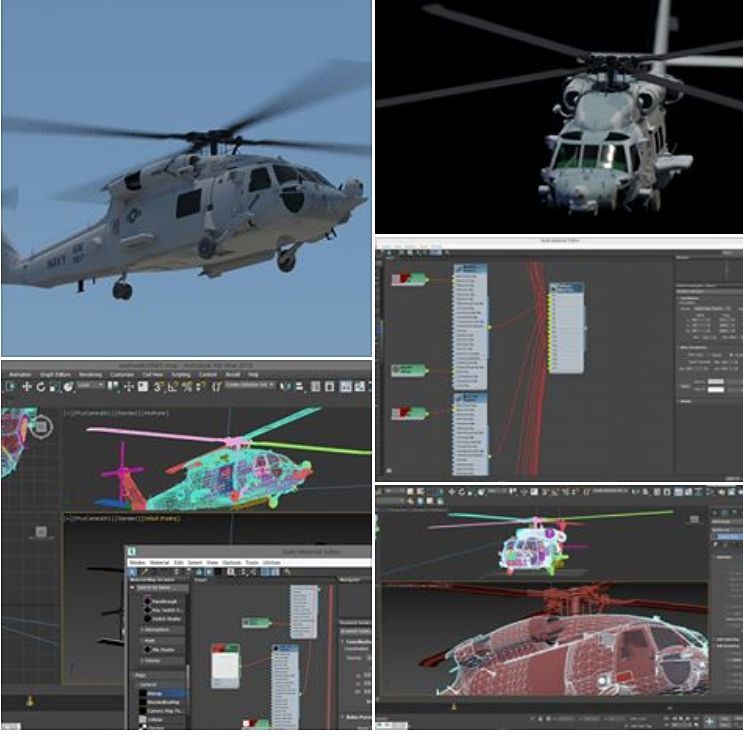Click Pick Material from Object eyedropper icon
The image size is (743, 743).
pyautogui.click(x=145, y=572)
